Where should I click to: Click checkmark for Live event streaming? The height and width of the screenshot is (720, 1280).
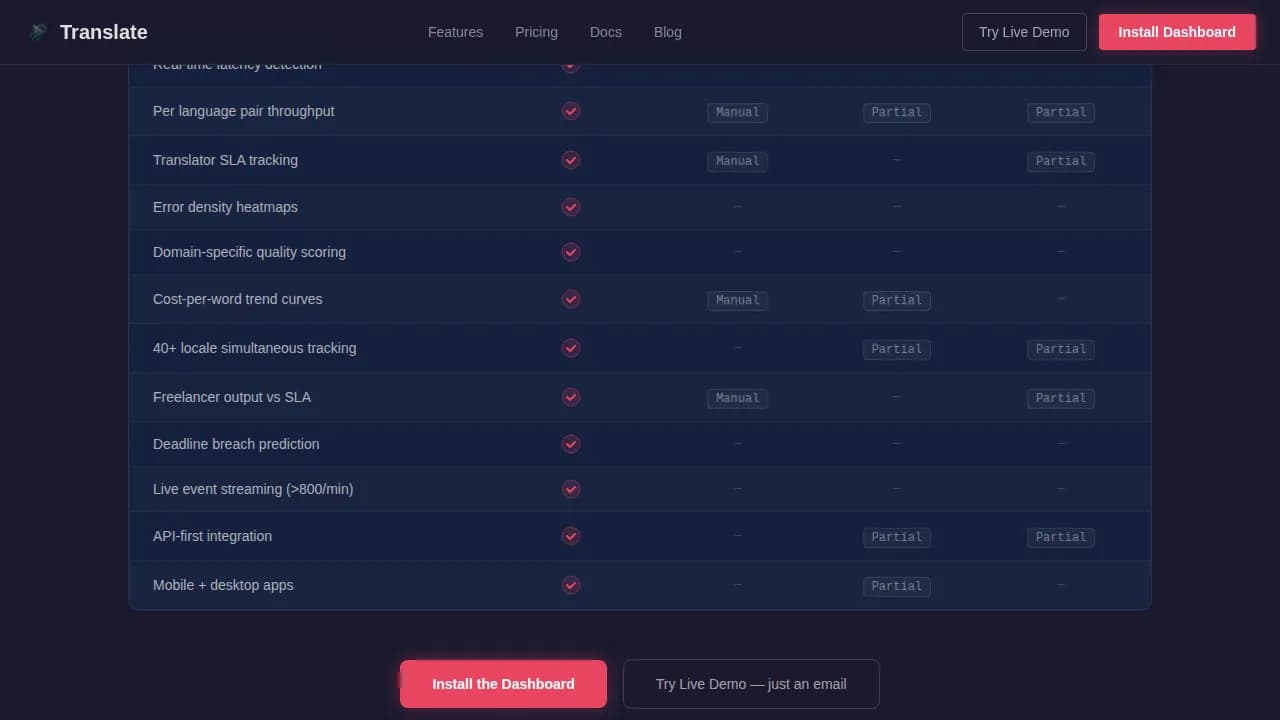click(571, 489)
